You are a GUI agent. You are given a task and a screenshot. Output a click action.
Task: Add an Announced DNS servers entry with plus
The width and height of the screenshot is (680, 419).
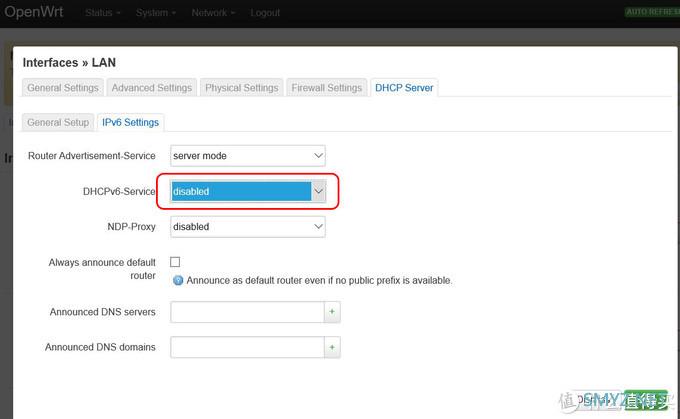332,312
